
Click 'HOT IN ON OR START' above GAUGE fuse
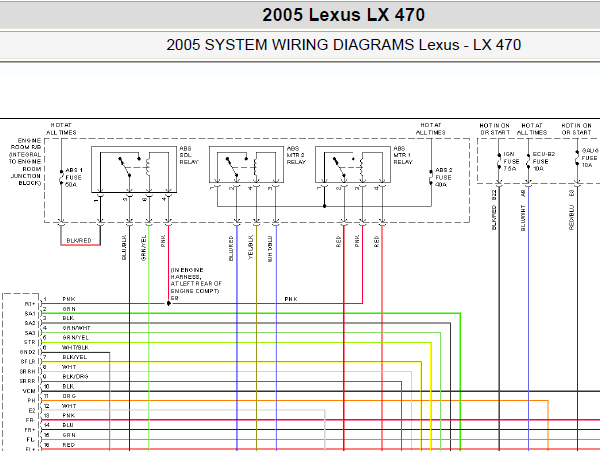[x=577, y=129]
